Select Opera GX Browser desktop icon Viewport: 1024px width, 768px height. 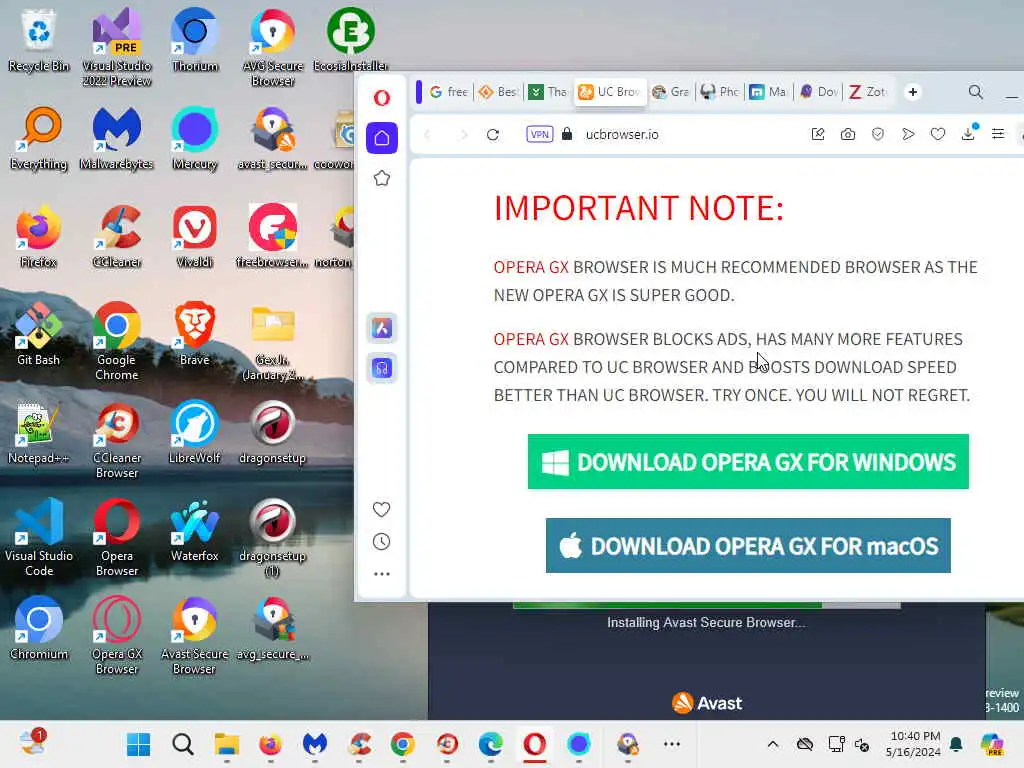coord(117,635)
